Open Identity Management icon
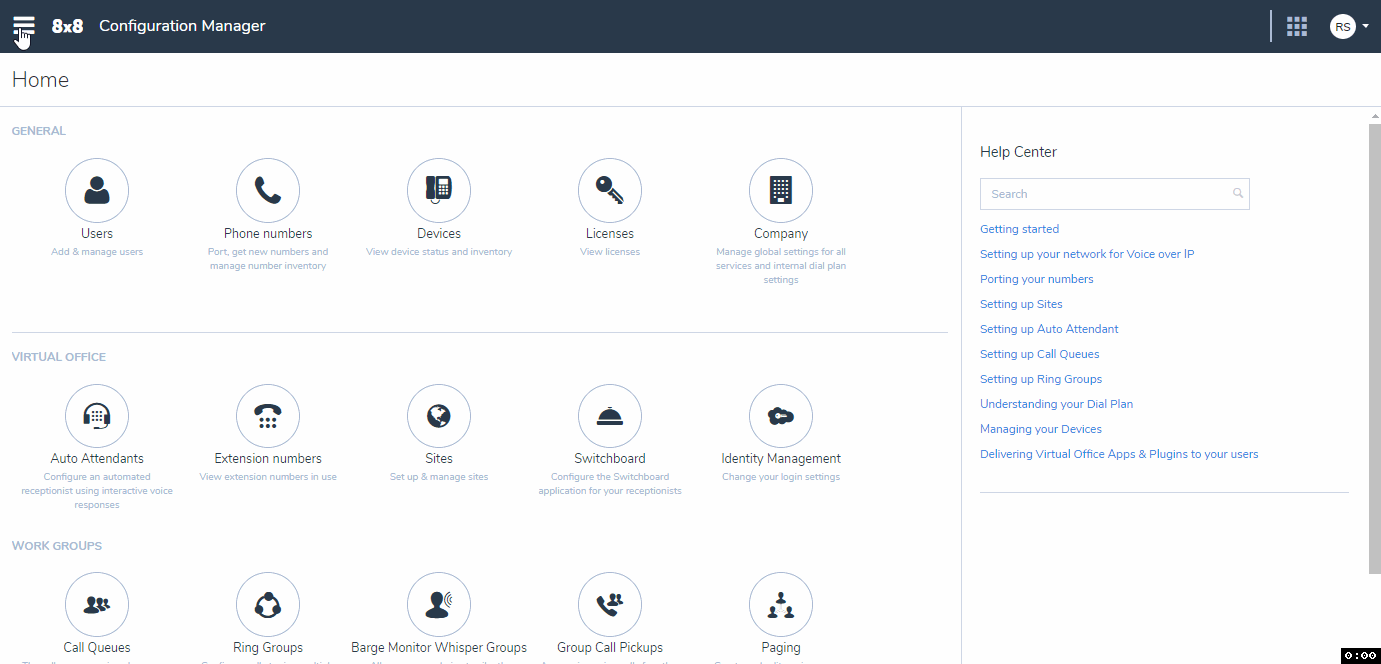Screen dimensions: 1381x664 coord(781,416)
